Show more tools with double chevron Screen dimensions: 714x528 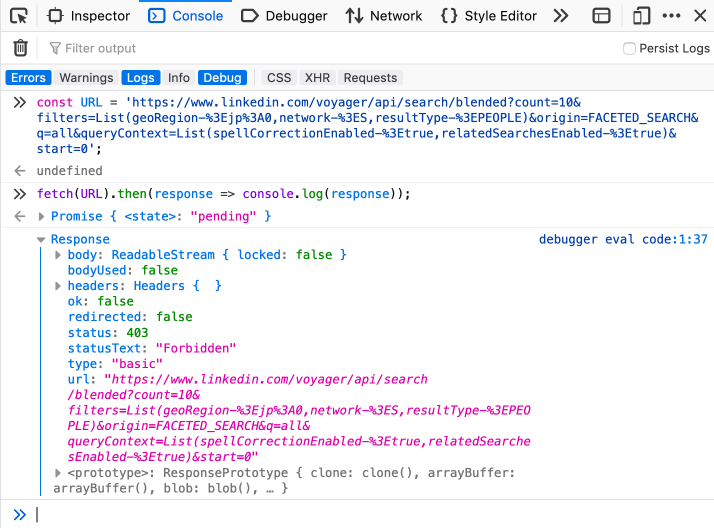click(561, 16)
